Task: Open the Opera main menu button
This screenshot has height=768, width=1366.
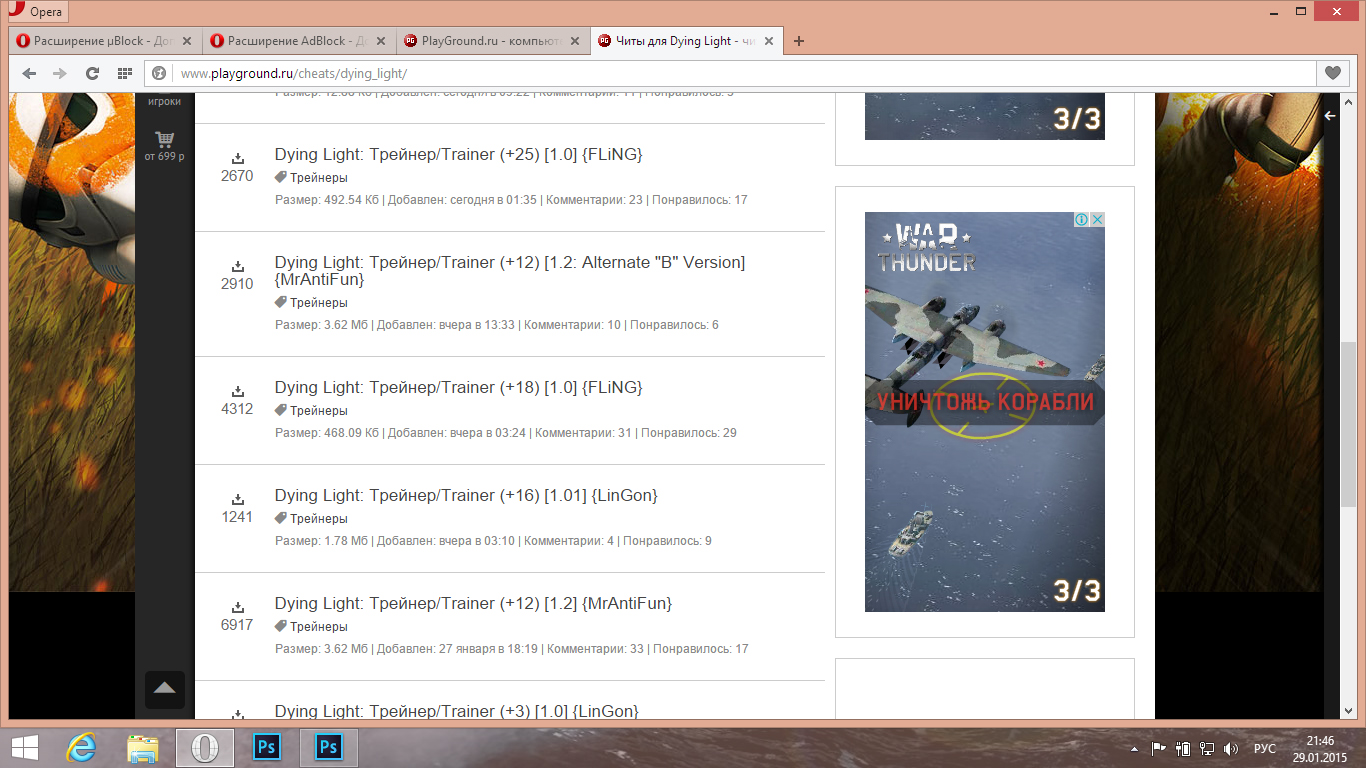Action: click(x=36, y=12)
